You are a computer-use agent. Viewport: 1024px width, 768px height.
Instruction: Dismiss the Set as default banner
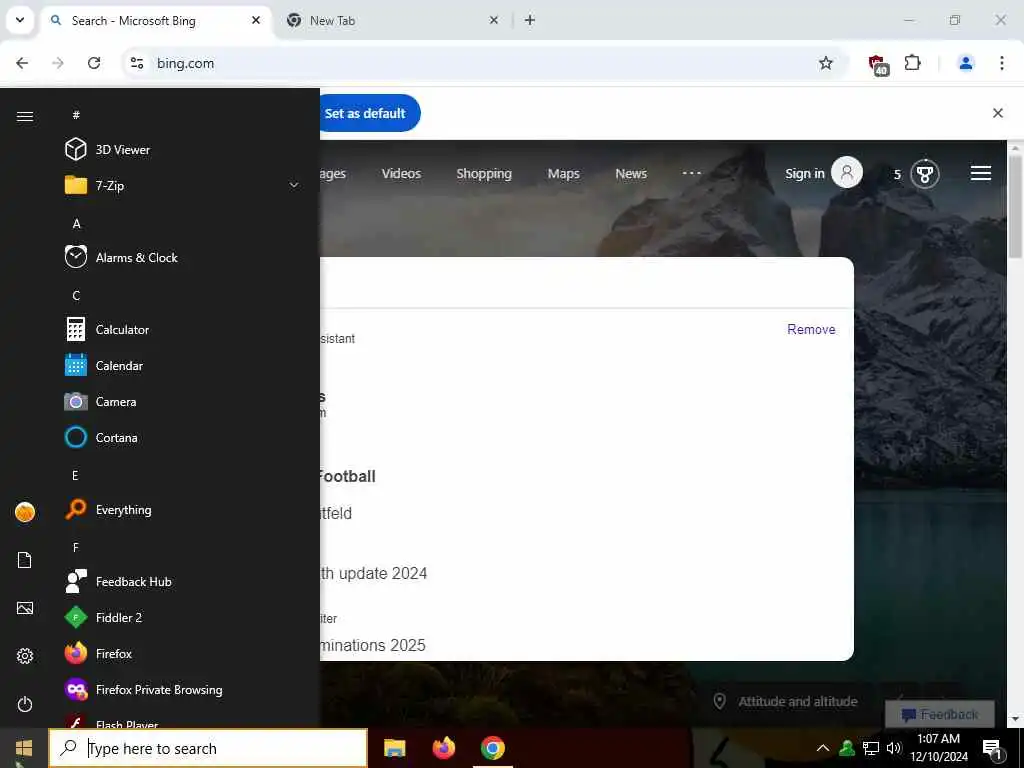pos(998,113)
